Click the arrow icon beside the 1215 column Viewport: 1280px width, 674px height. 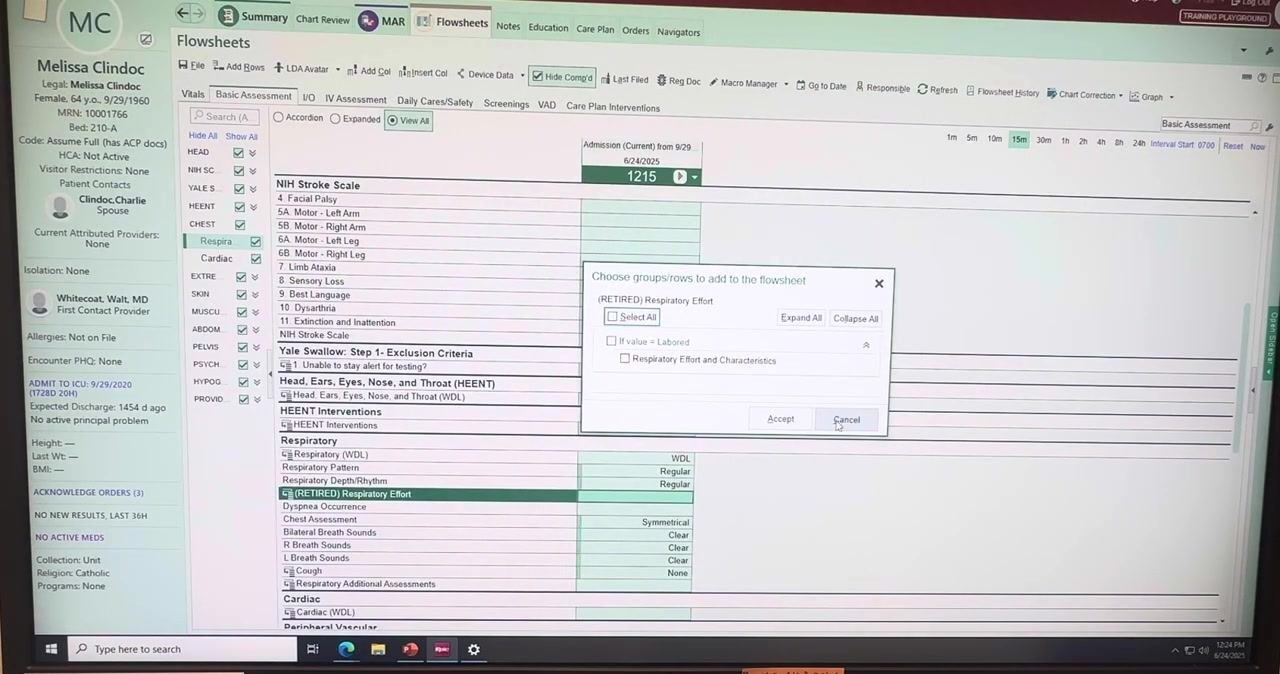[680, 176]
